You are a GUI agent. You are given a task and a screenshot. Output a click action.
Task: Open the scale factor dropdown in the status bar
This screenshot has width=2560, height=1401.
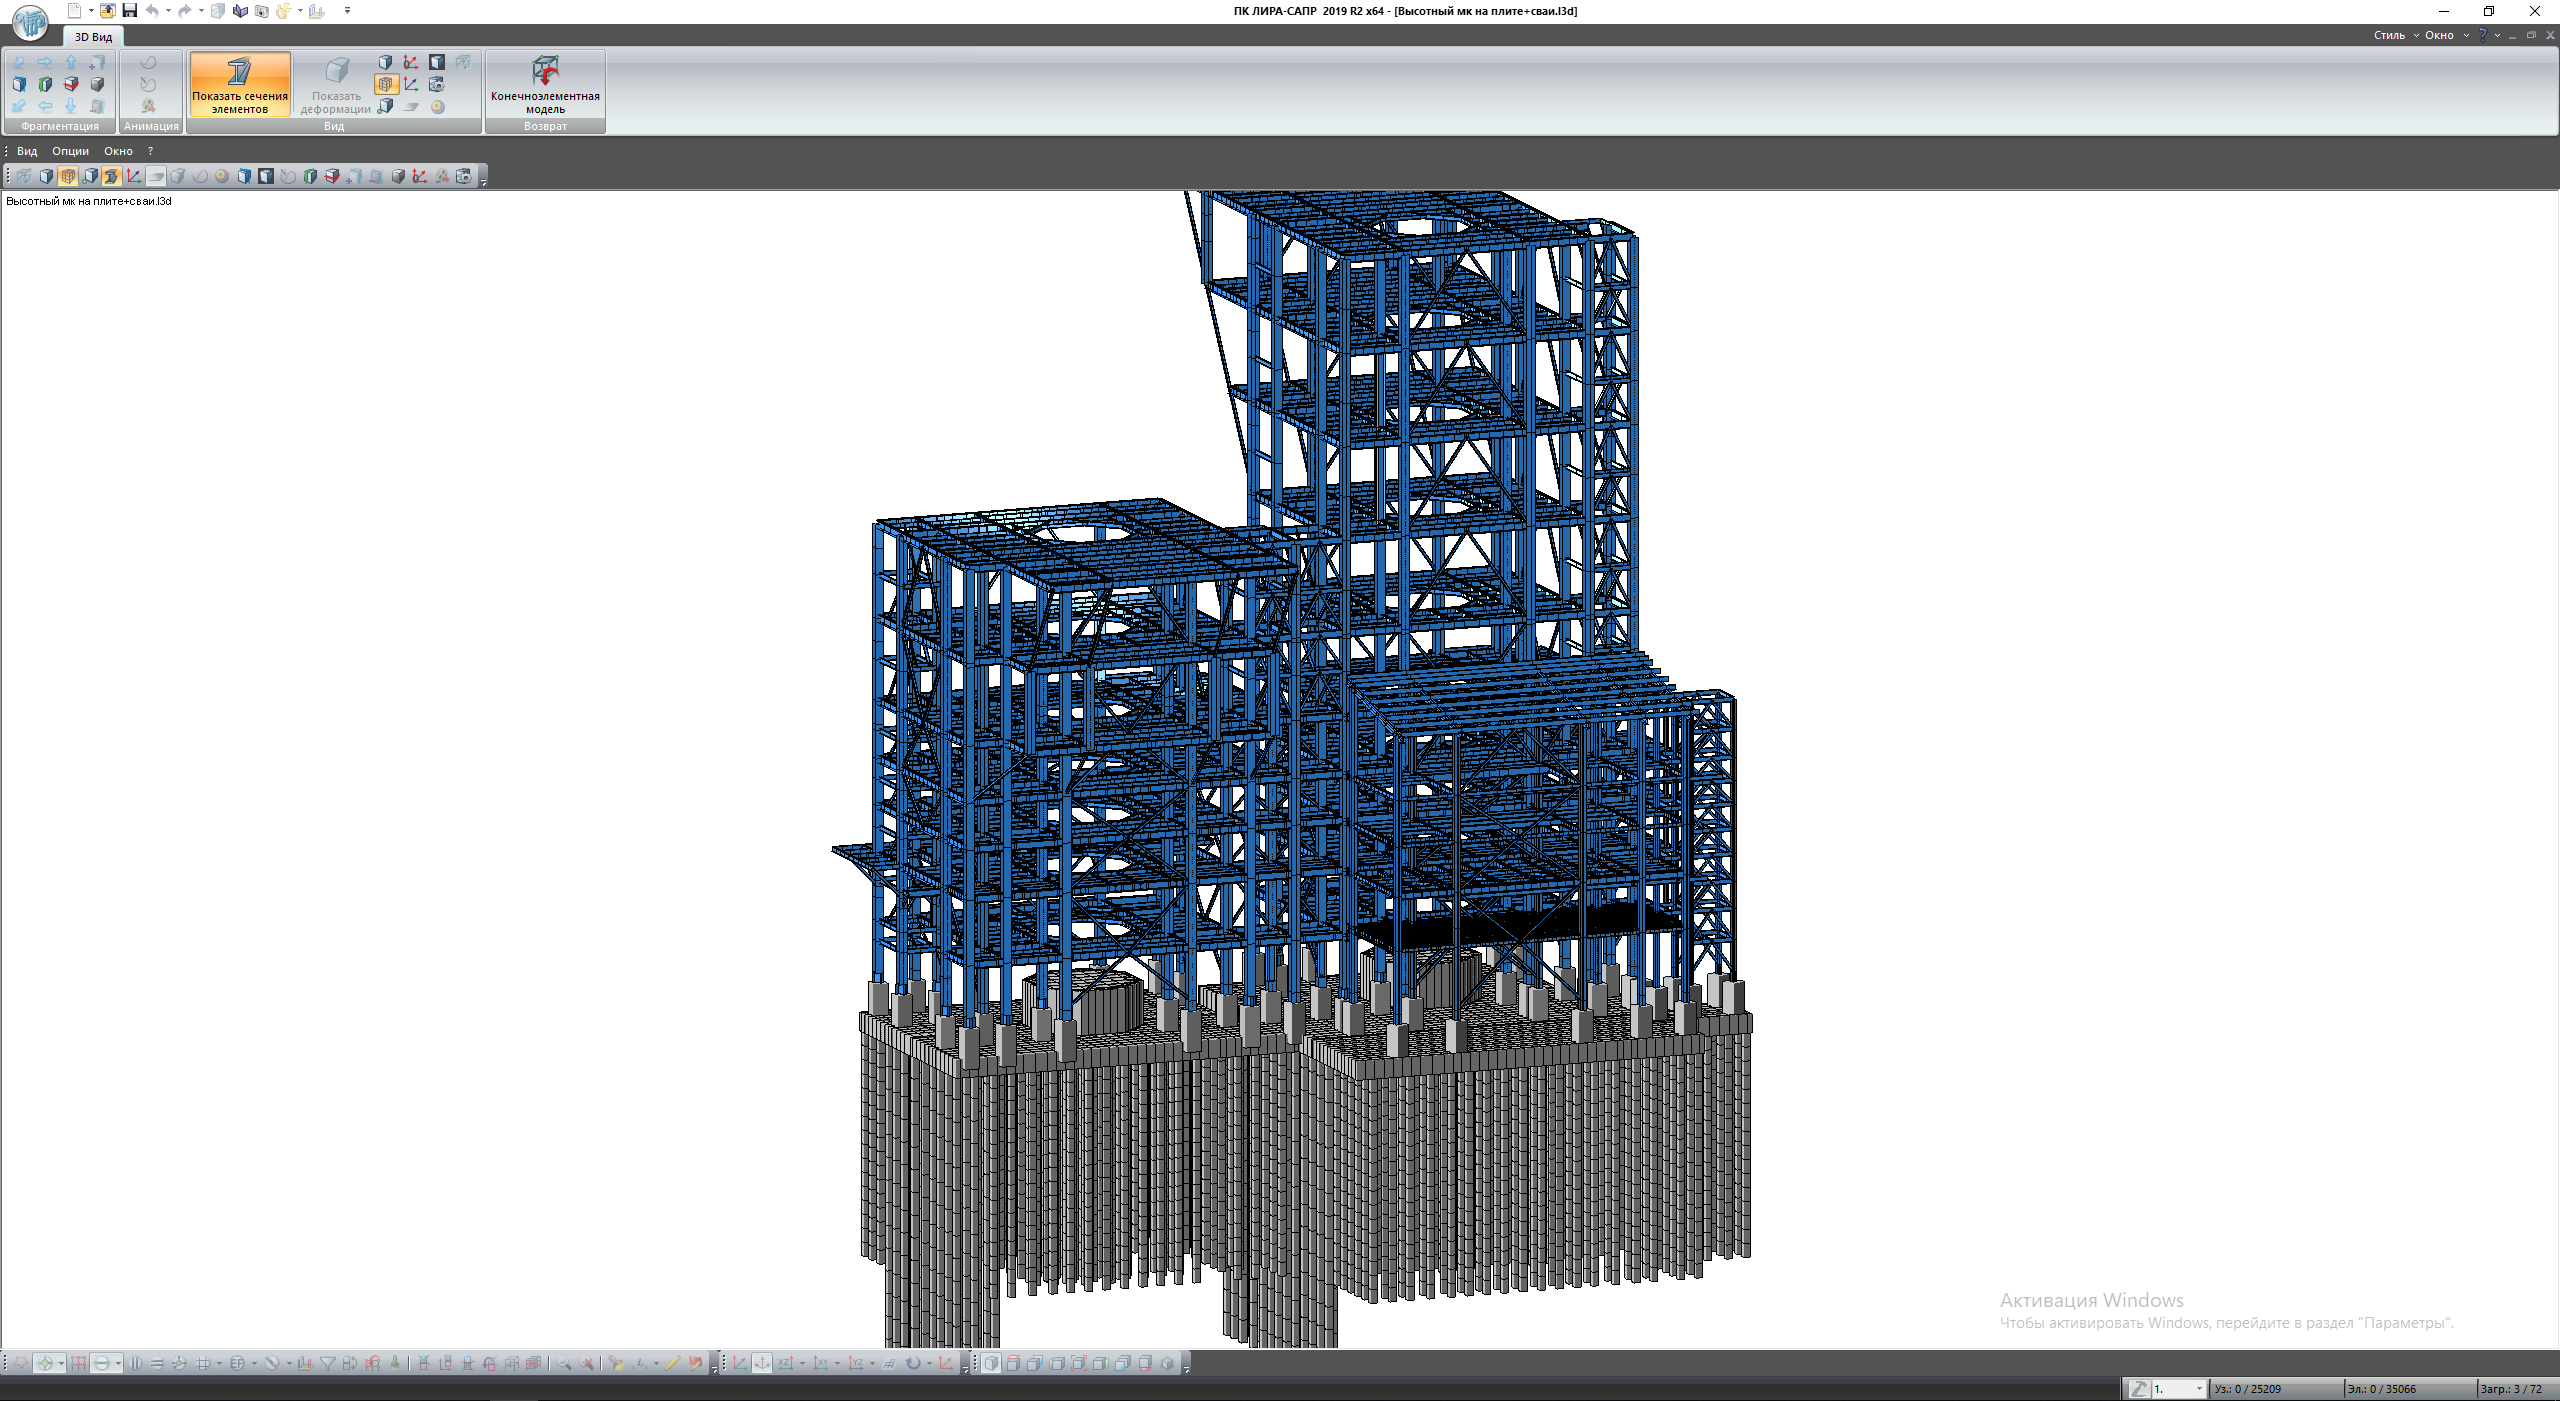pyautogui.click(x=2198, y=1389)
